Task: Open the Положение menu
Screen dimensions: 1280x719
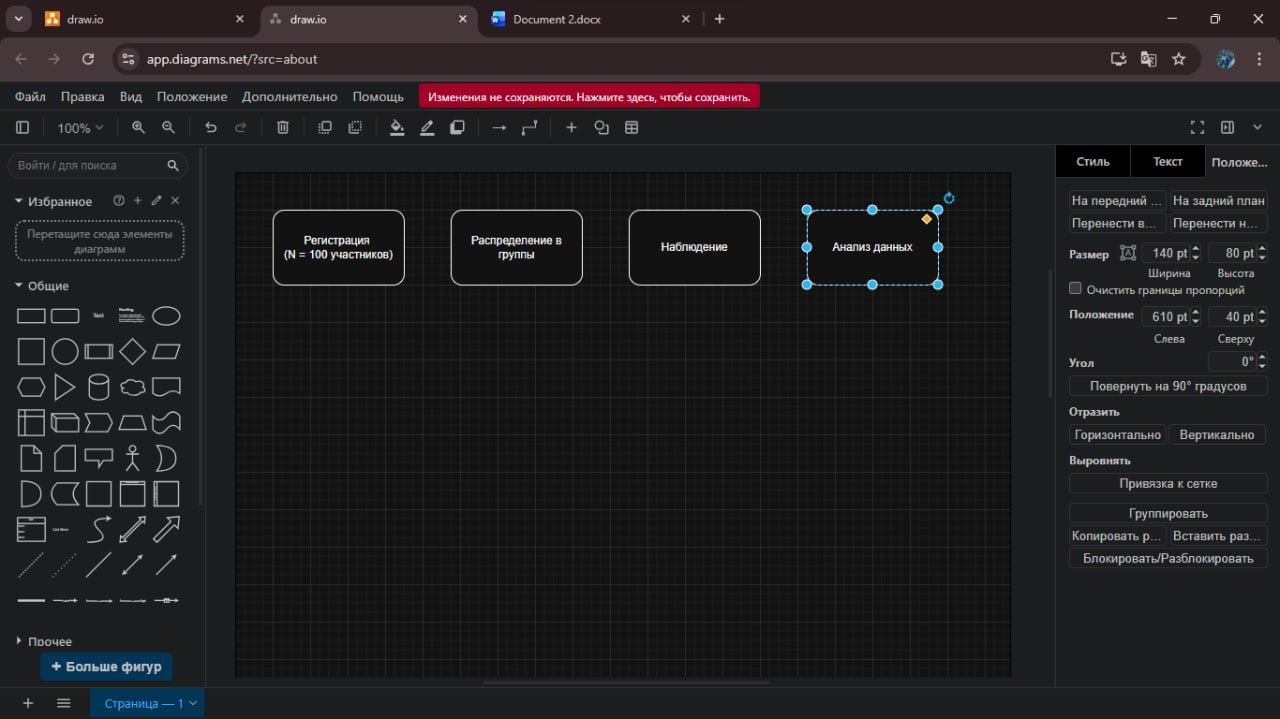Action: click(x=192, y=97)
